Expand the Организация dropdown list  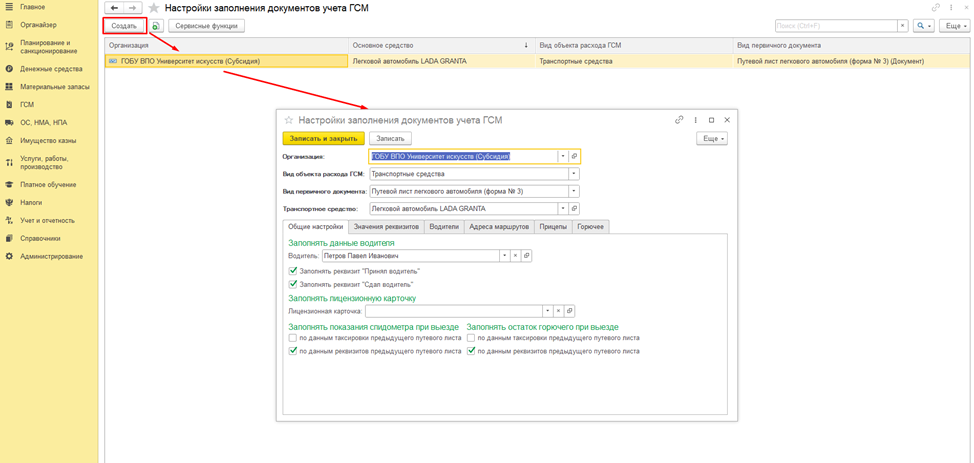pos(563,157)
